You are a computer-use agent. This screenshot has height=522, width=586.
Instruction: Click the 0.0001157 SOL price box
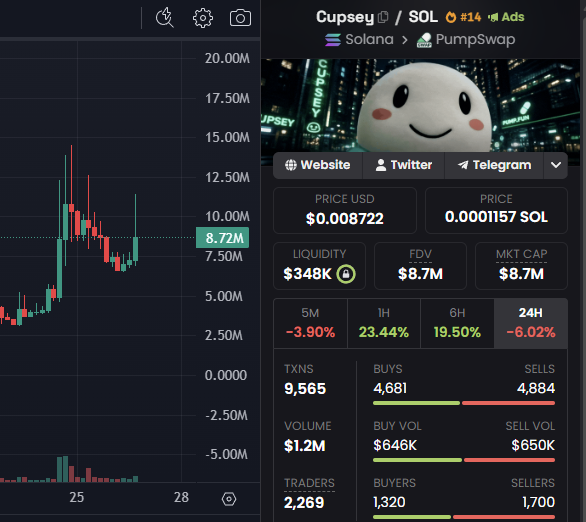click(x=496, y=210)
